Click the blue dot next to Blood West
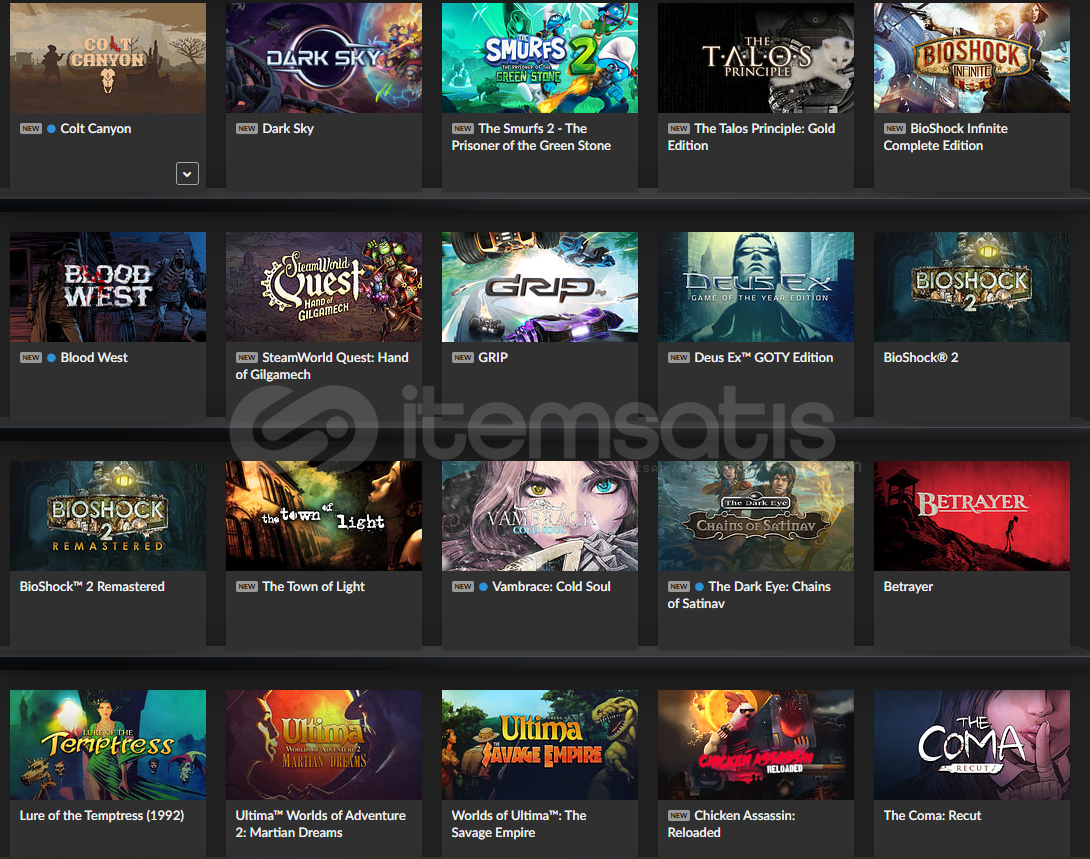This screenshot has width=1090, height=859. coord(51,358)
